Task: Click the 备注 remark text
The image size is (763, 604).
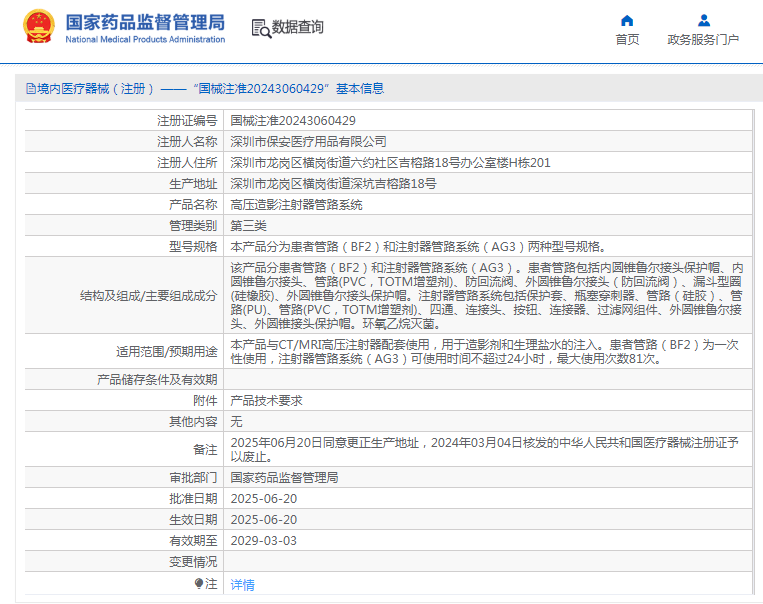Action: tap(485, 449)
